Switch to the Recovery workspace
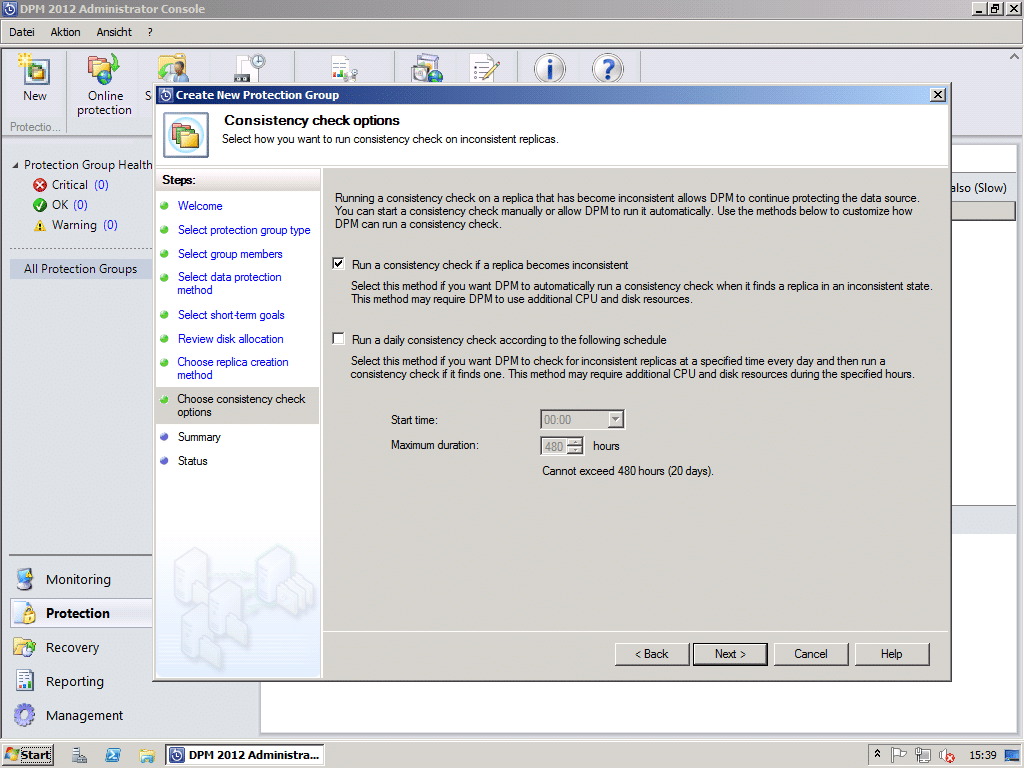The height and width of the screenshot is (768, 1024). (x=72, y=647)
